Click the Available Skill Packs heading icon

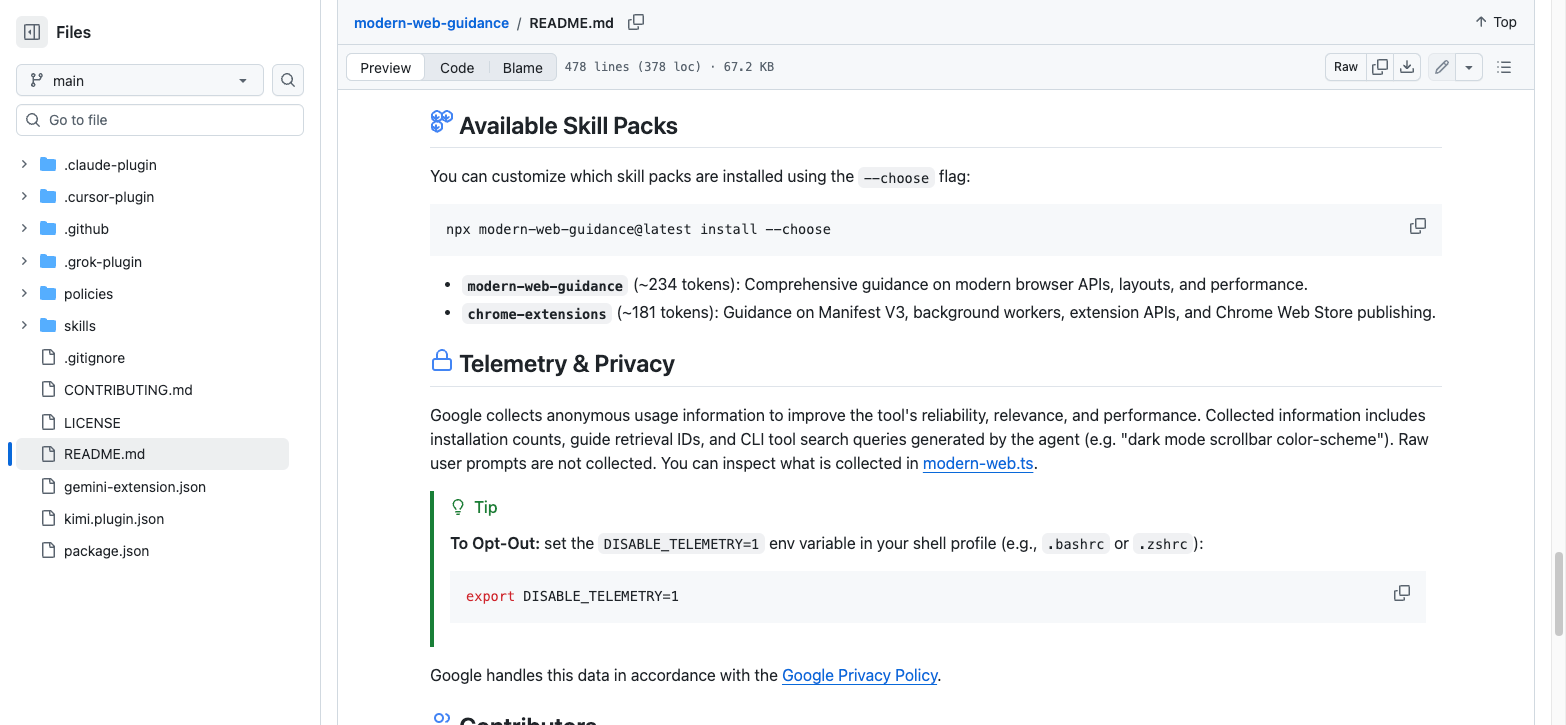pyautogui.click(x=441, y=122)
